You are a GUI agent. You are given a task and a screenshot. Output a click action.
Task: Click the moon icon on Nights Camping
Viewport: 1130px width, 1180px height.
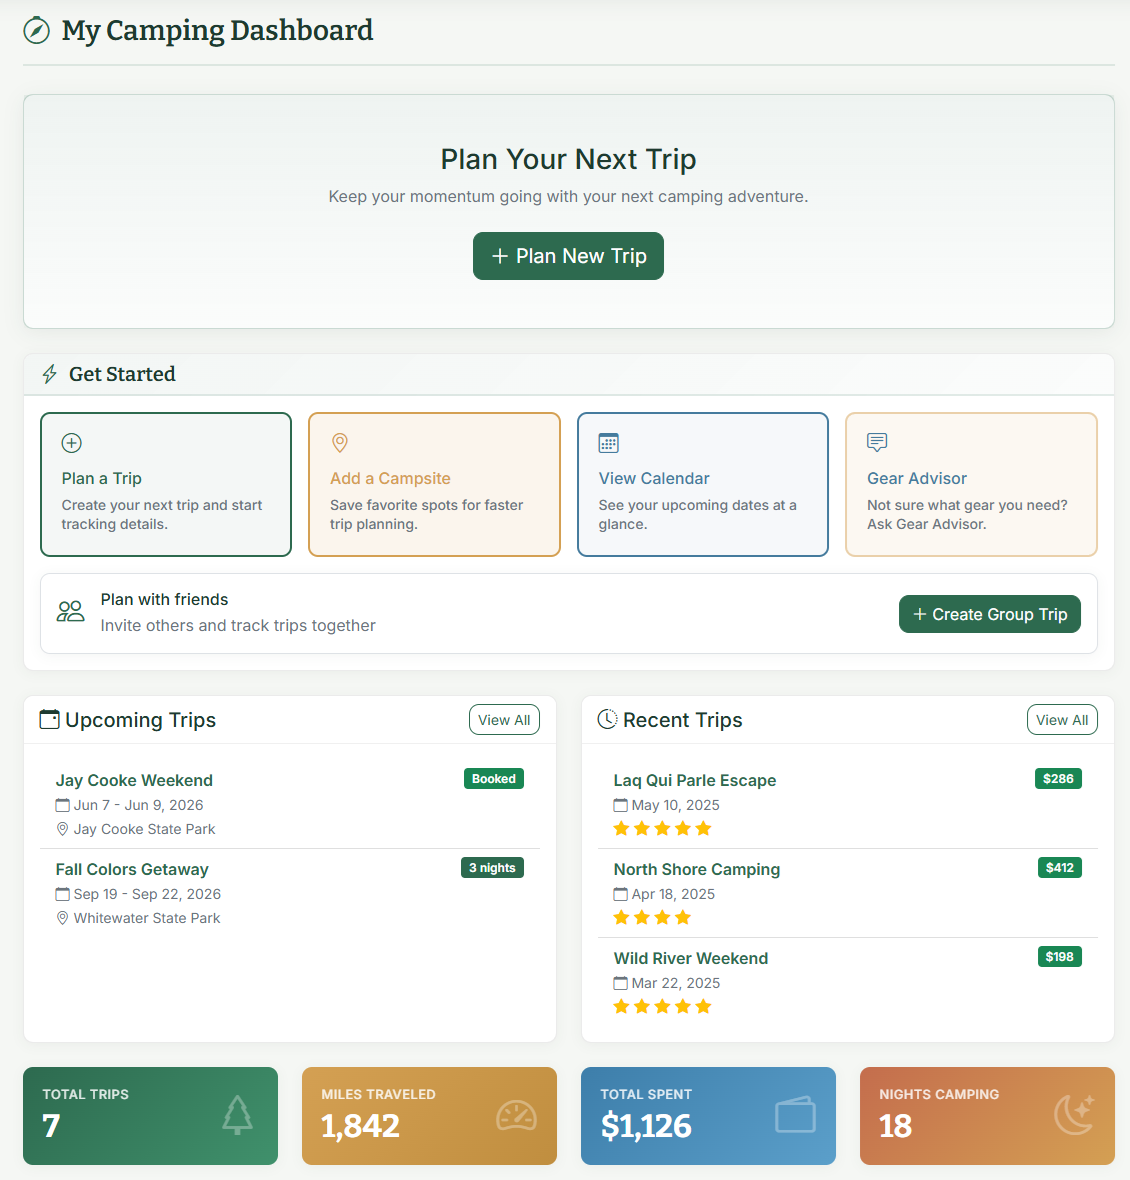coord(1074,1115)
